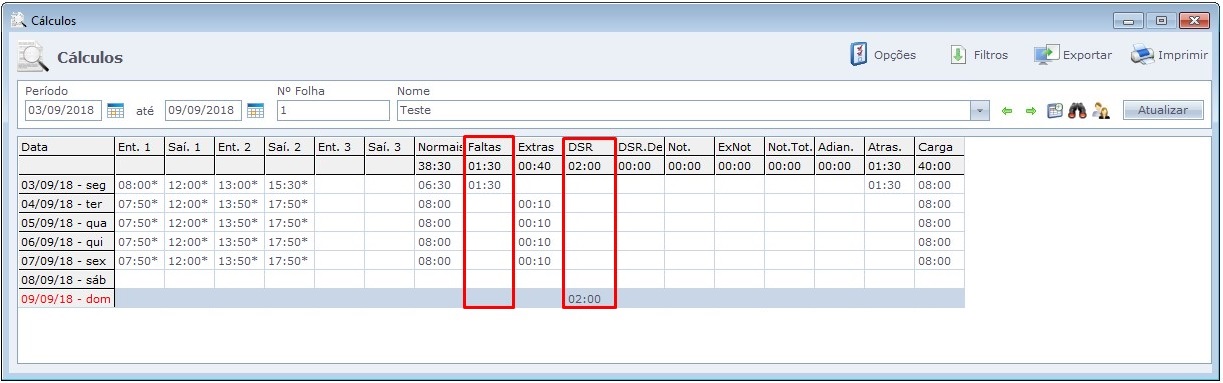
Task: Click the Filtros label
Action: (991, 55)
